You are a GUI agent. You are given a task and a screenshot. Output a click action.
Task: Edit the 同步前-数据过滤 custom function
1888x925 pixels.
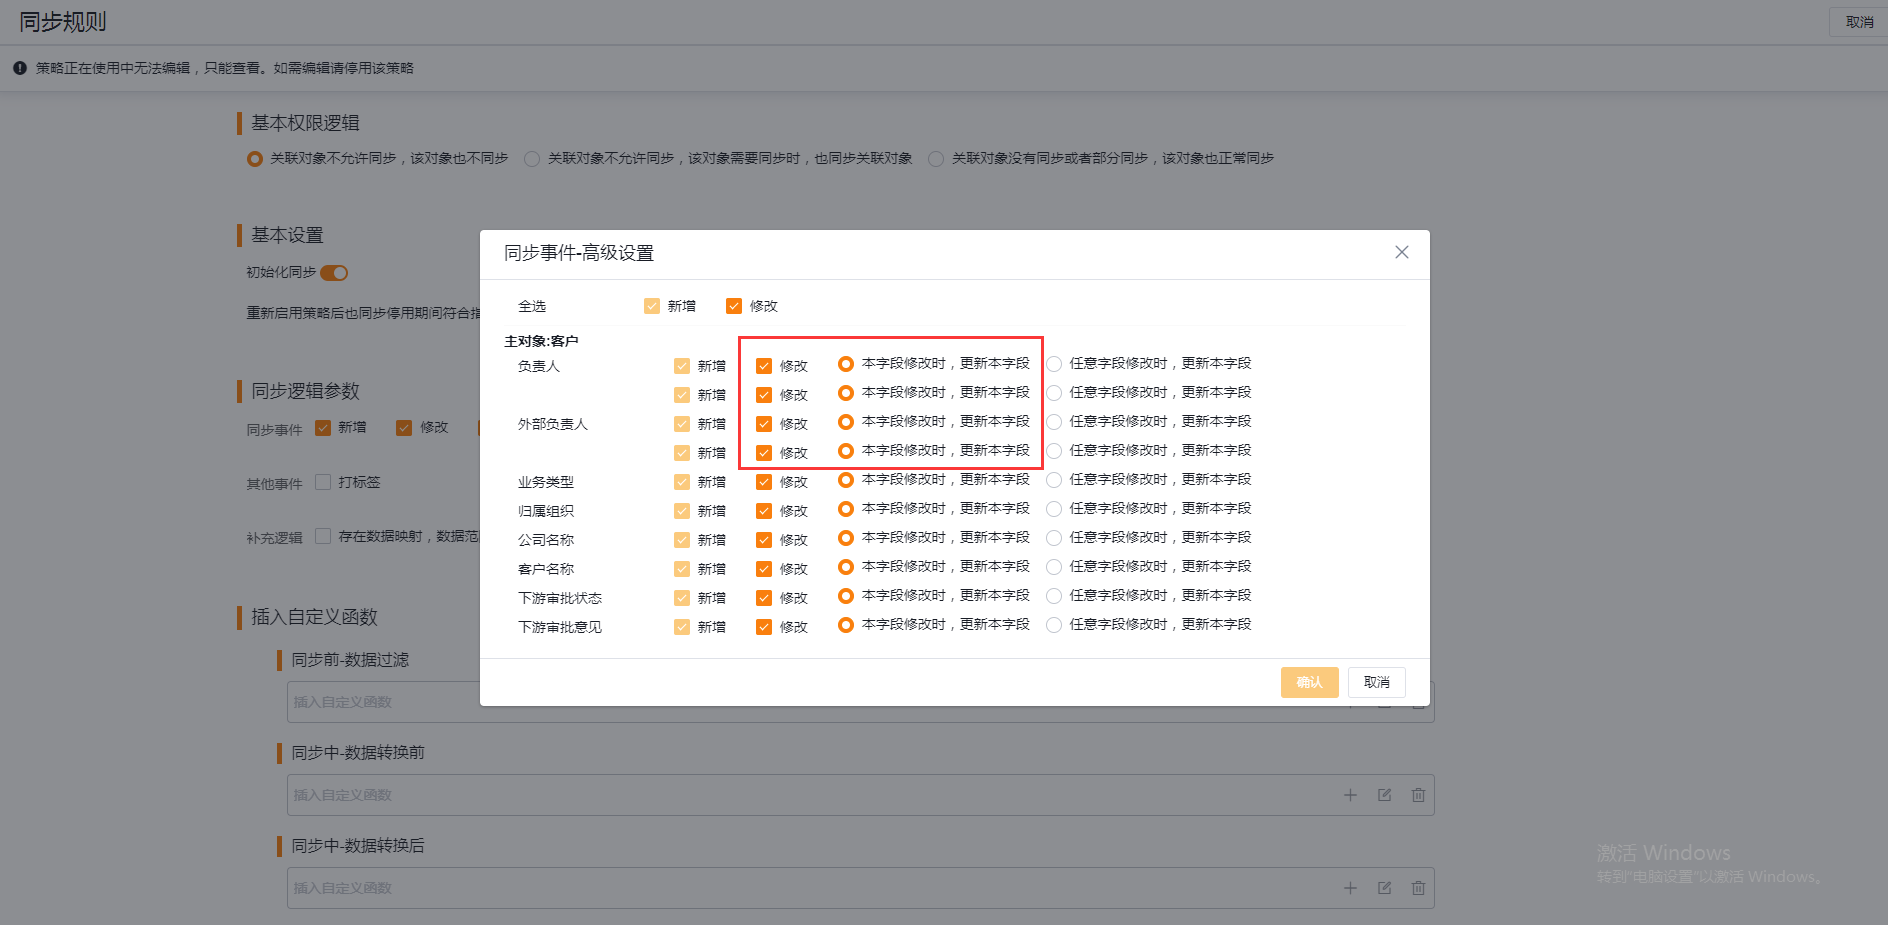pyautogui.click(x=1384, y=701)
